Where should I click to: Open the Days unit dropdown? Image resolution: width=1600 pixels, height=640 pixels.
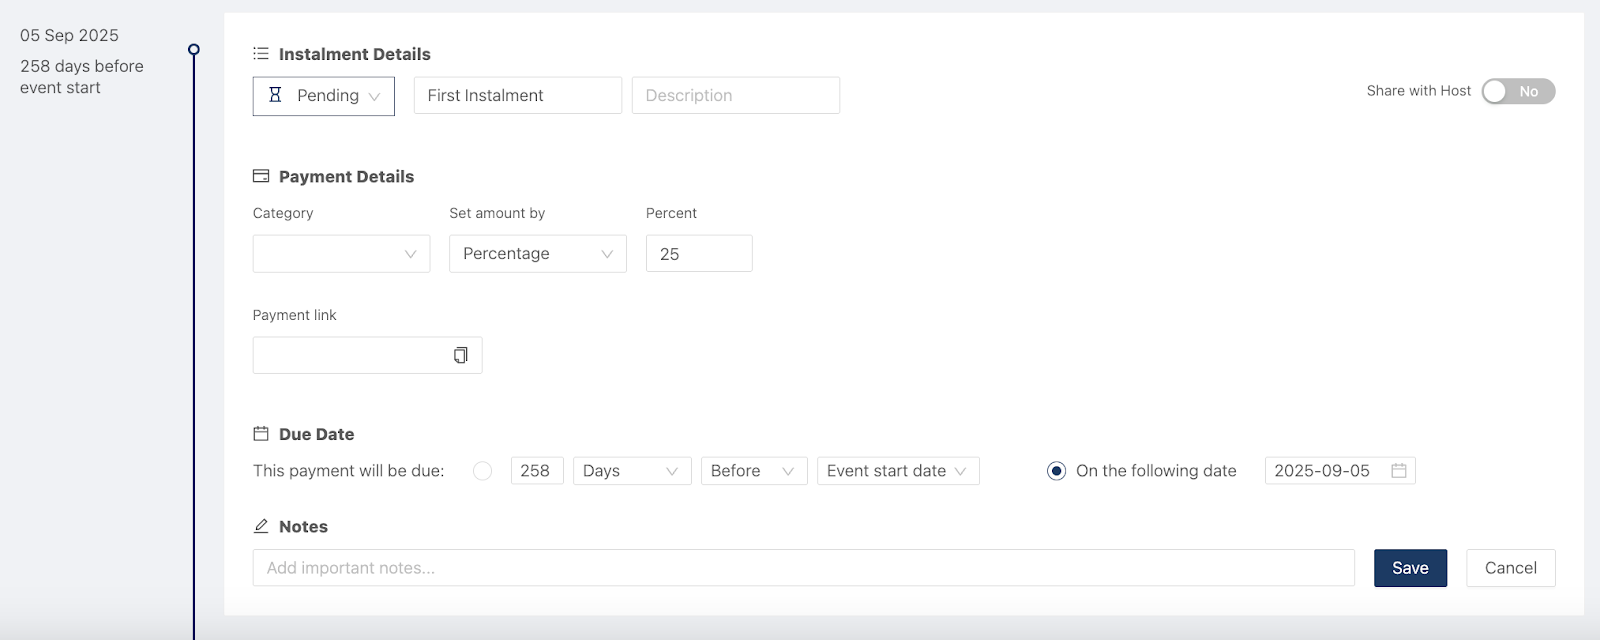point(631,471)
